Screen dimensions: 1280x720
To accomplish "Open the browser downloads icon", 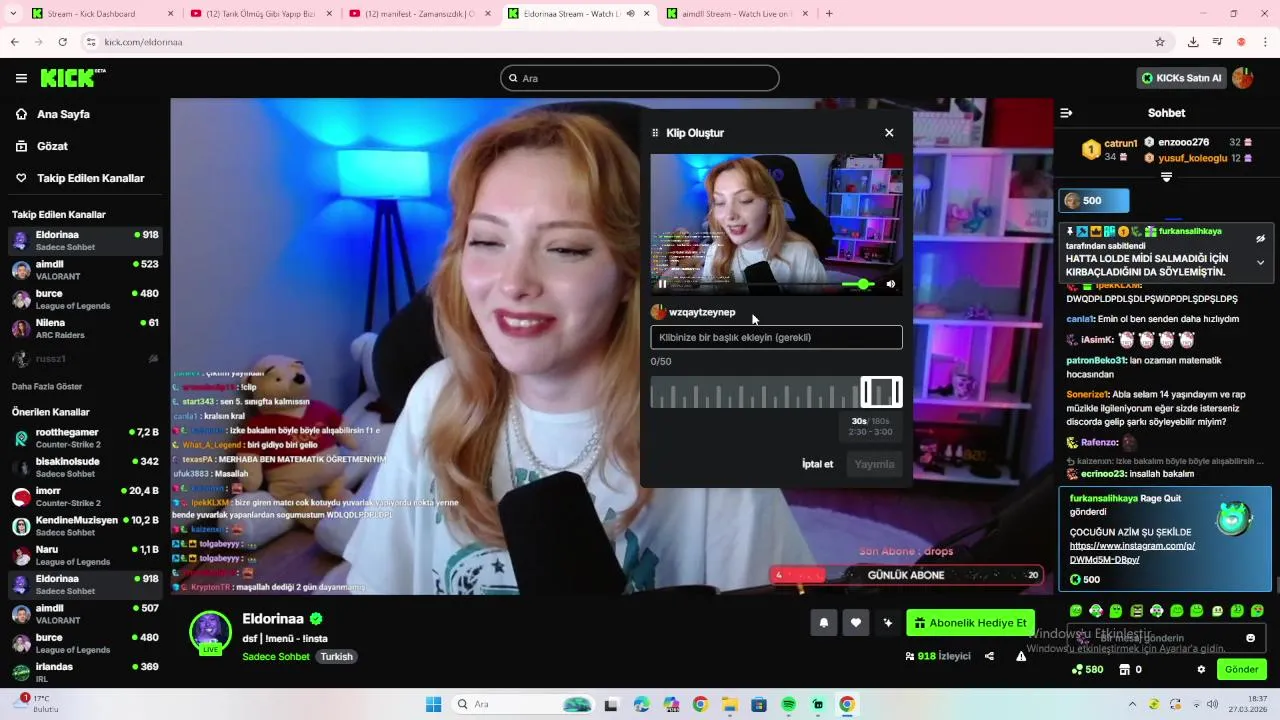I will (1193, 42).
